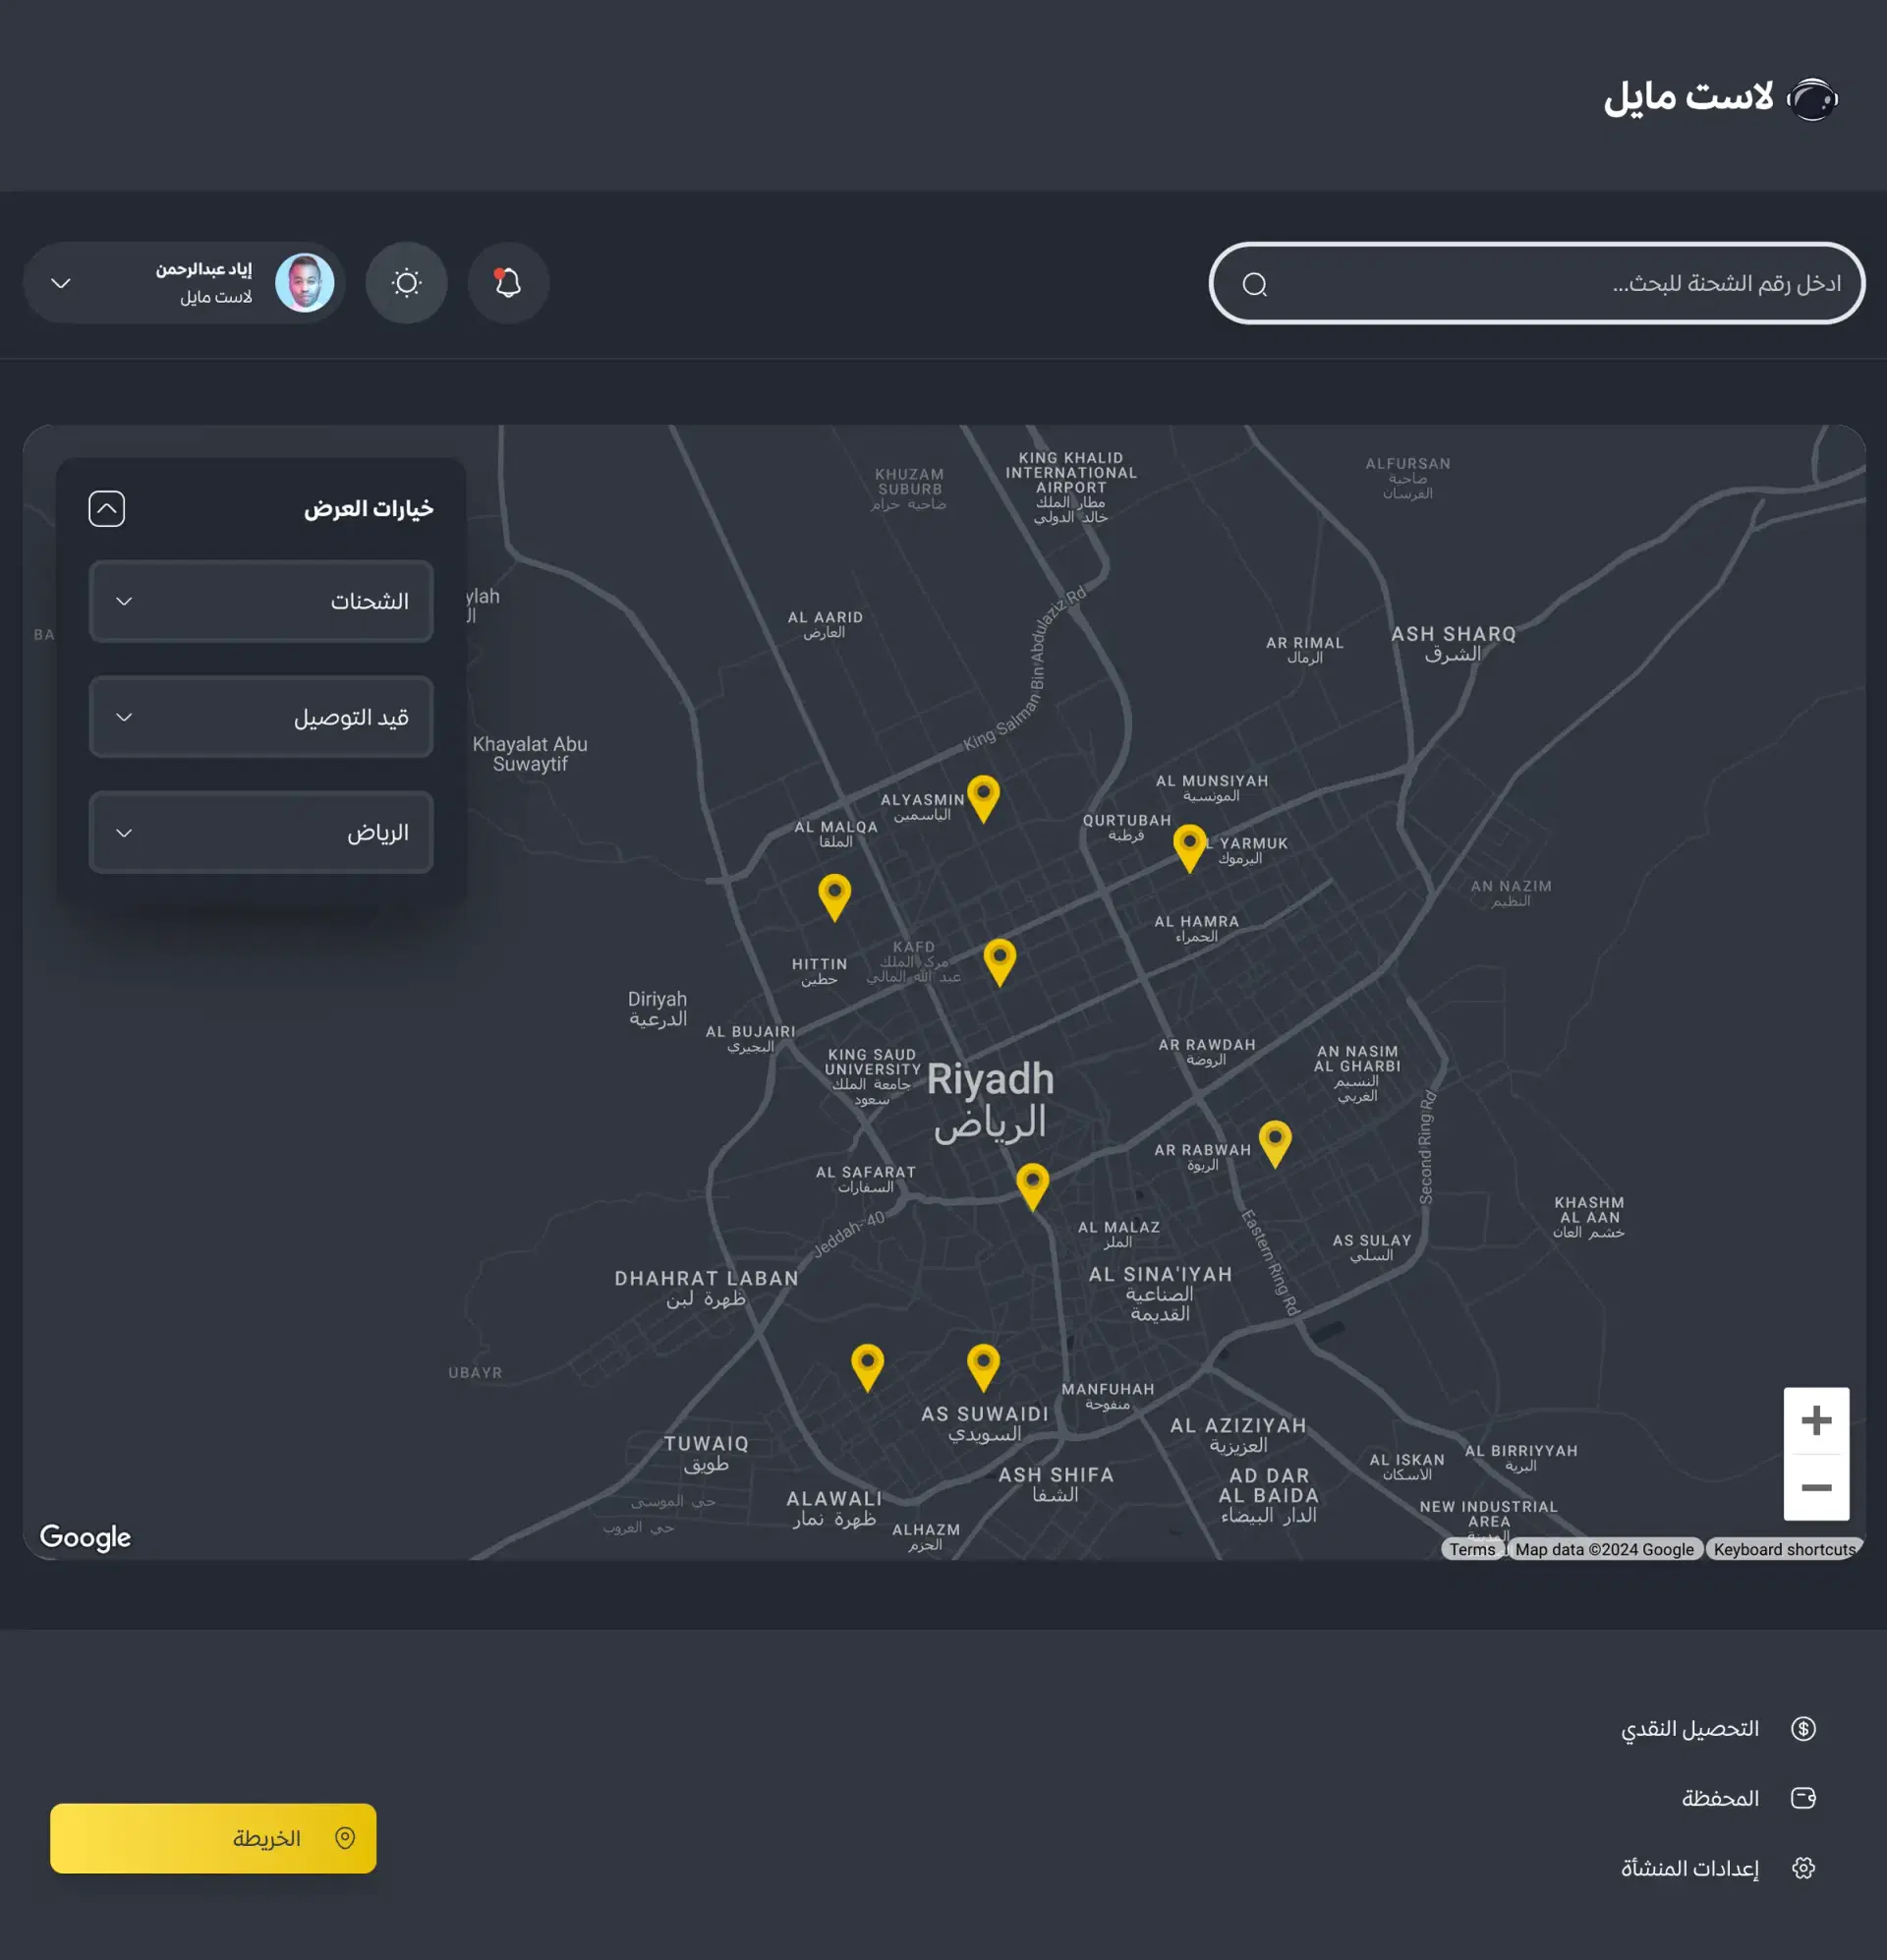Click the wallet icon
The height and width of the screenshot is (1960, 1887).
tap(1803, 1799)
